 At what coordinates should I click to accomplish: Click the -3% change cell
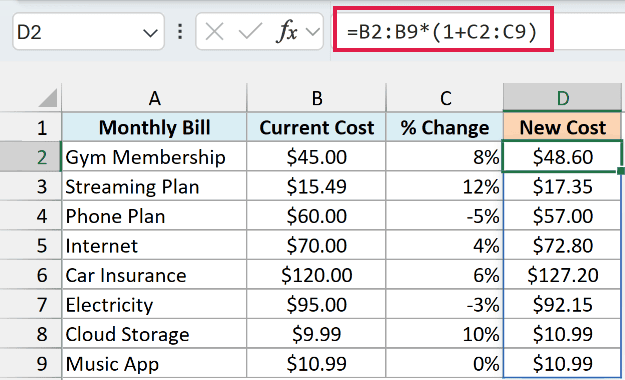click(445, 304)
